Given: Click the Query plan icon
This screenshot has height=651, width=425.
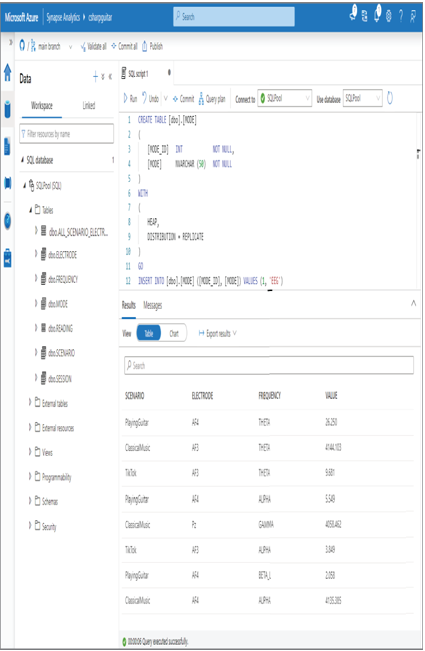Looking at the screenshot, I should click(x=201, y=99).
